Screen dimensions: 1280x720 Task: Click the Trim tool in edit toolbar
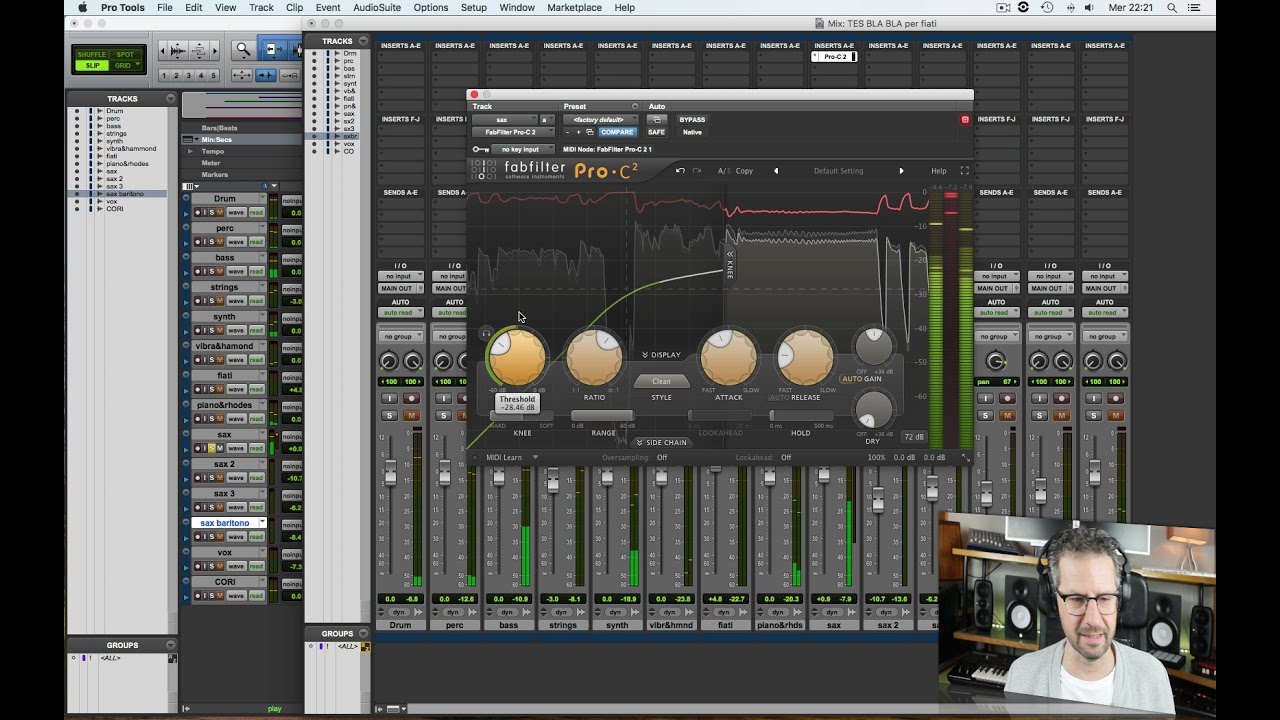click(274, 49)
